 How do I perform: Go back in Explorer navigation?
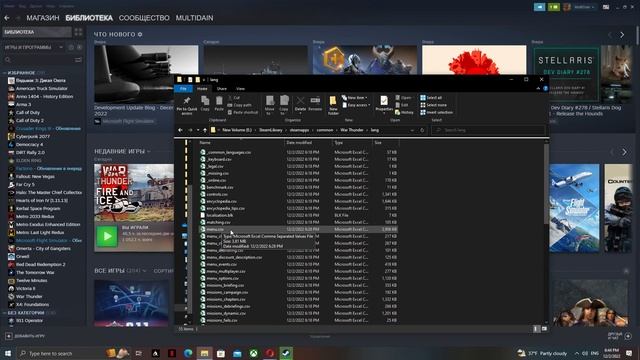tap(180, 130)
